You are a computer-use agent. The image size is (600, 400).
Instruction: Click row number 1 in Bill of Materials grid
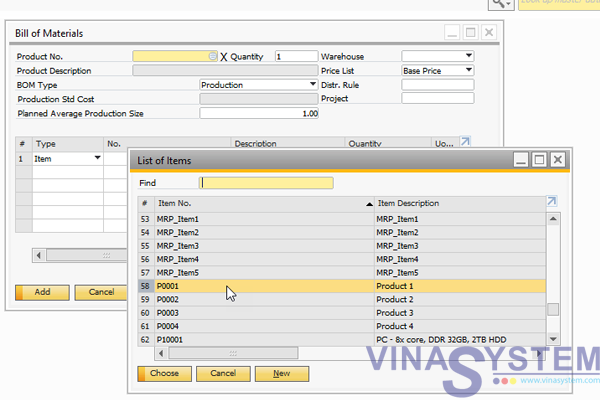click(x=24, y=159)
